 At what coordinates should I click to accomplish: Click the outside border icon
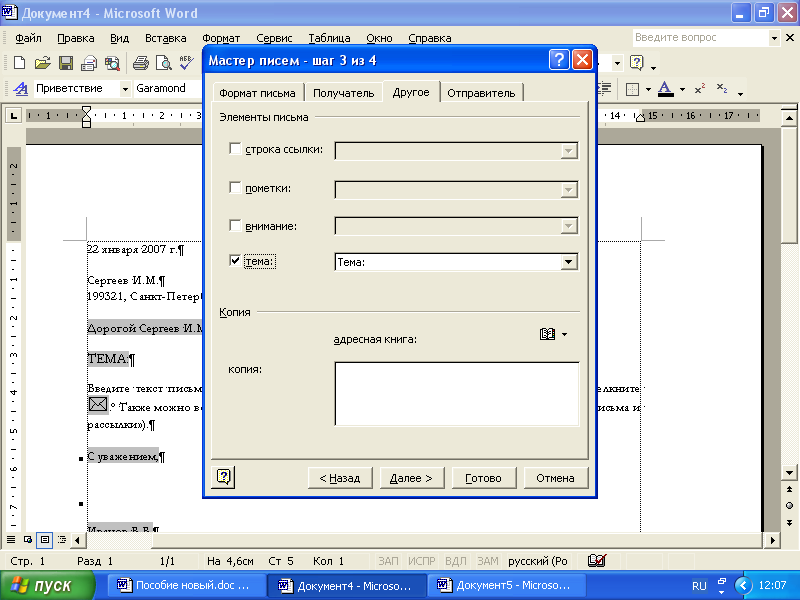click(632, 89)
